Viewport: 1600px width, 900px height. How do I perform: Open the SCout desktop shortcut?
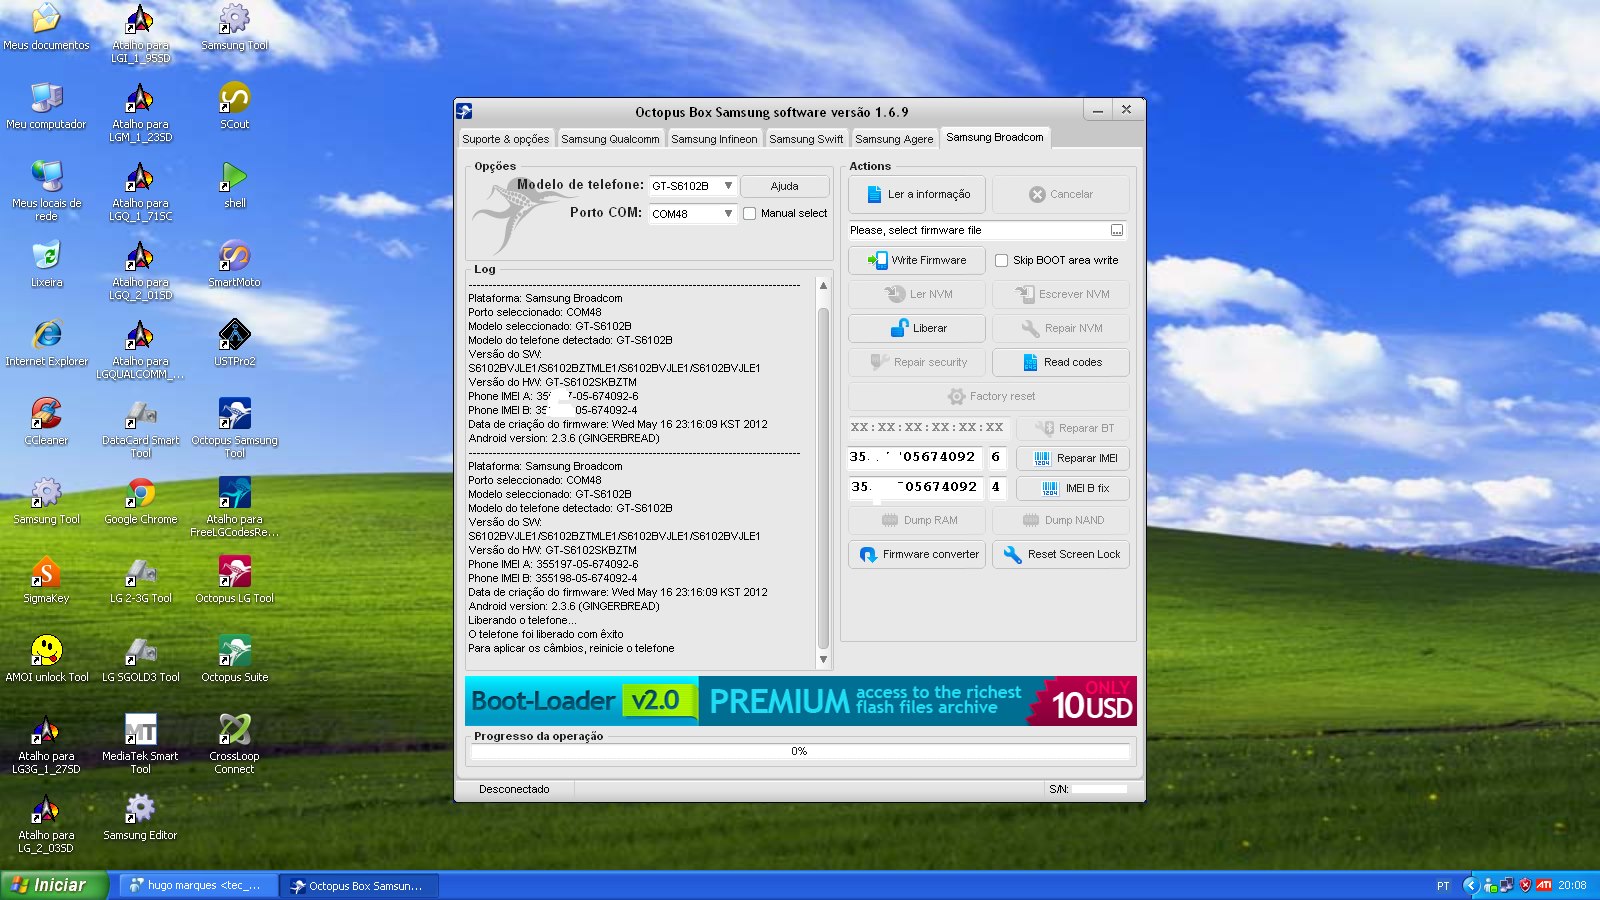(234, 105)
